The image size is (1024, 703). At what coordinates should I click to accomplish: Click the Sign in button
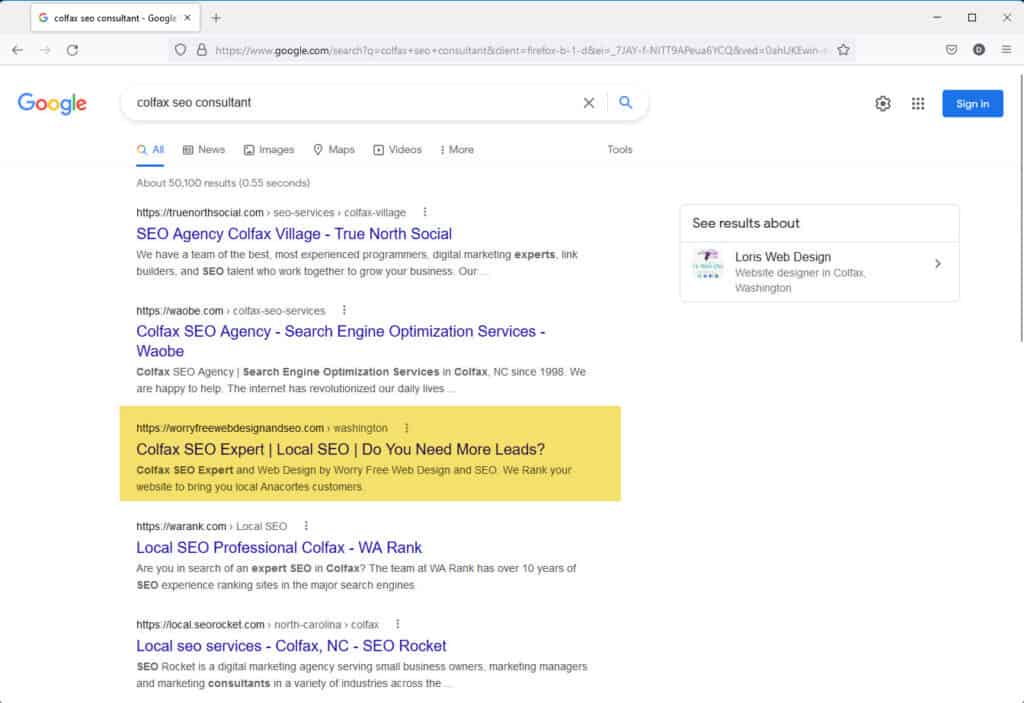(972, 103)
